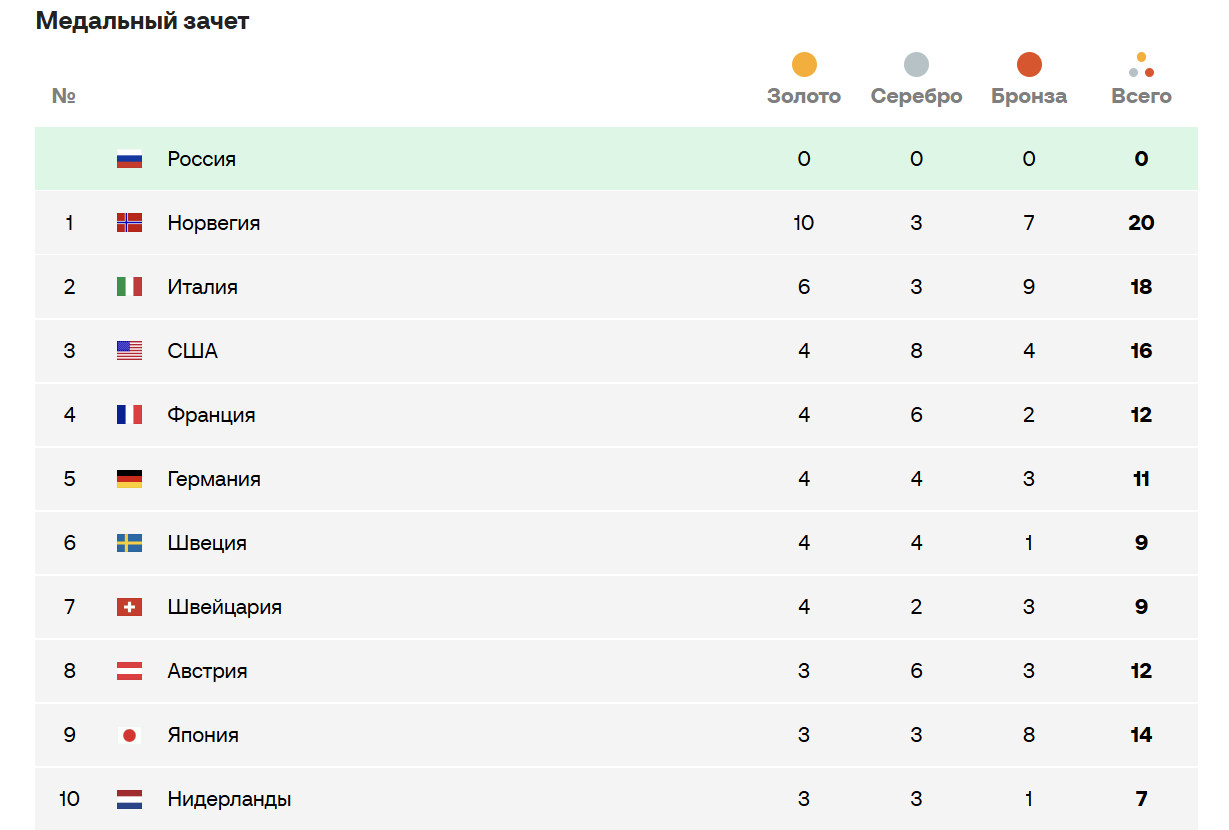
Task: Sort by the Золото column header
Action: tap(804, 97)
